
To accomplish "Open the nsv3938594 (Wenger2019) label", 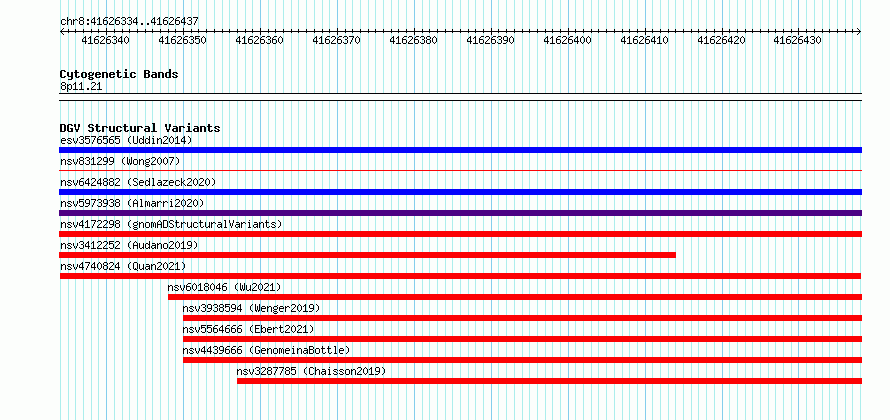I will pyautogui.click(x=251, y=308).
